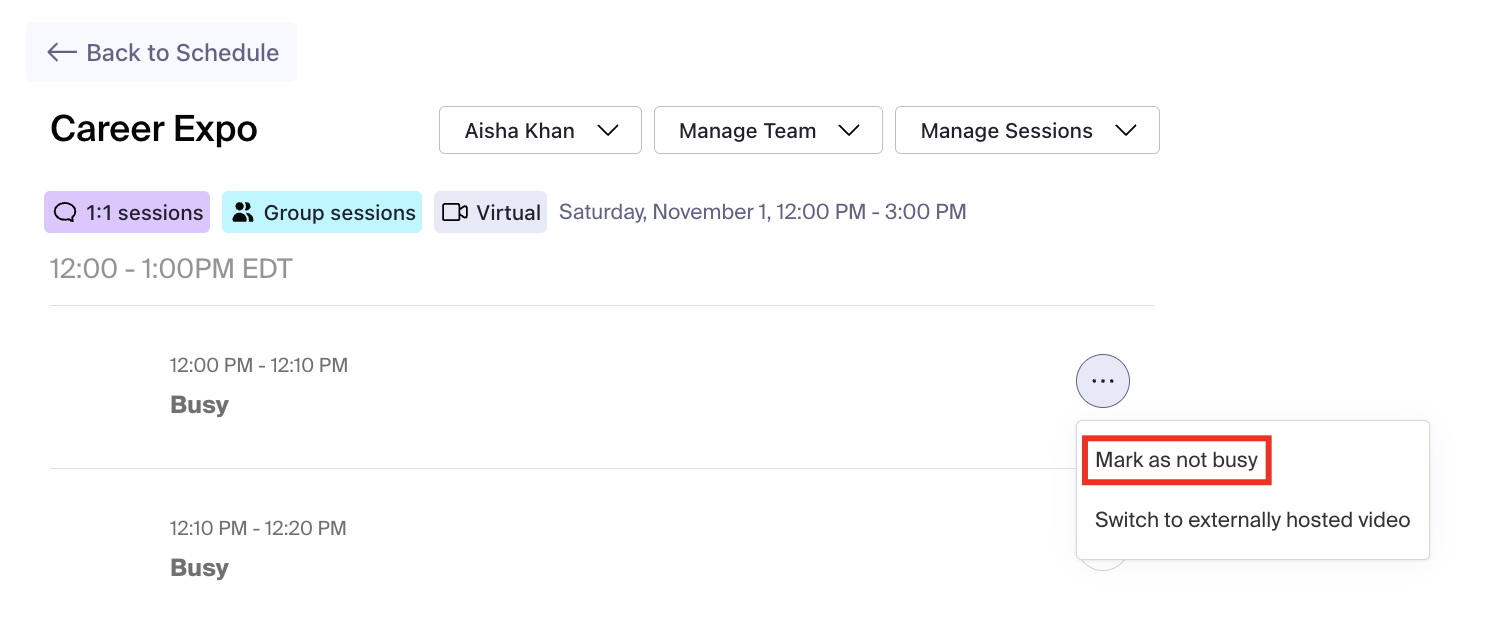Click the Virtual badge text
Screen dimensions: 1492x618
point(508,213)
